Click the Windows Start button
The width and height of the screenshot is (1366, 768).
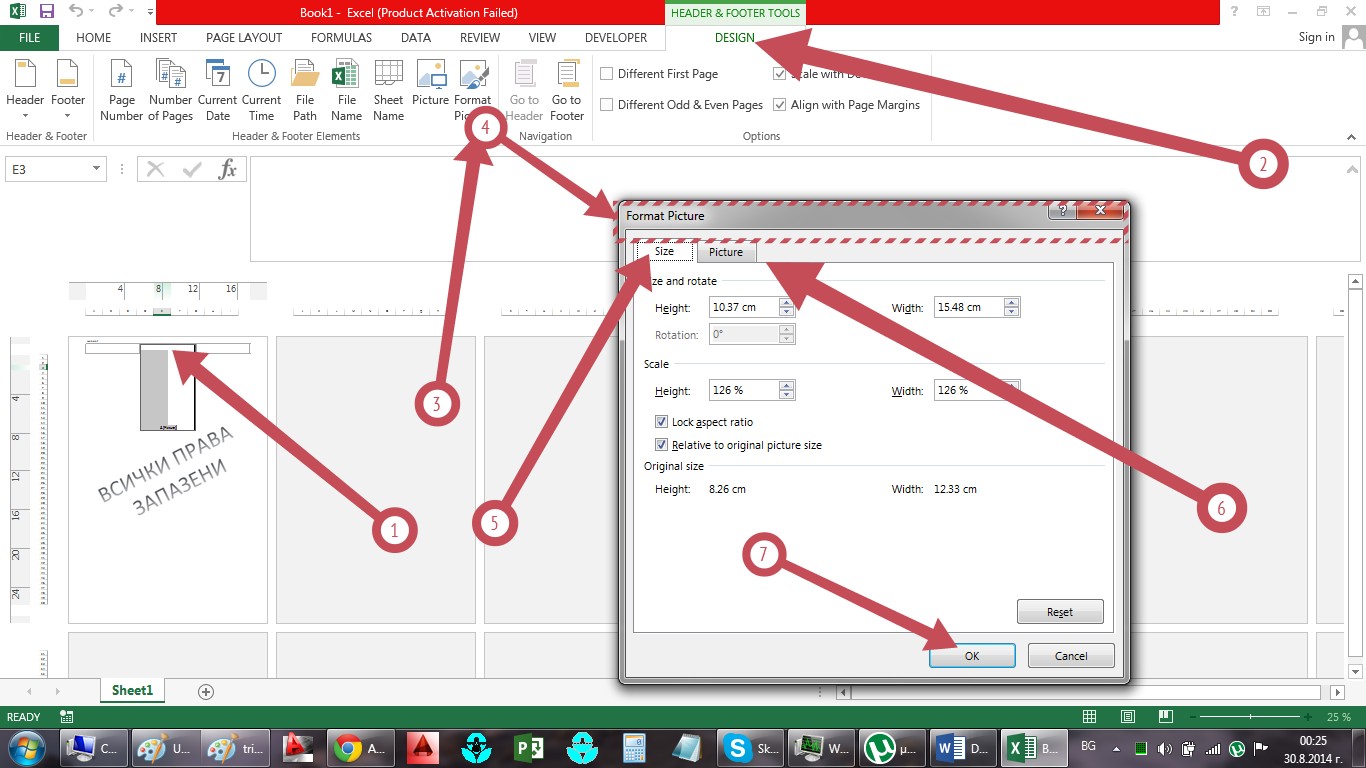click(25, 748)
